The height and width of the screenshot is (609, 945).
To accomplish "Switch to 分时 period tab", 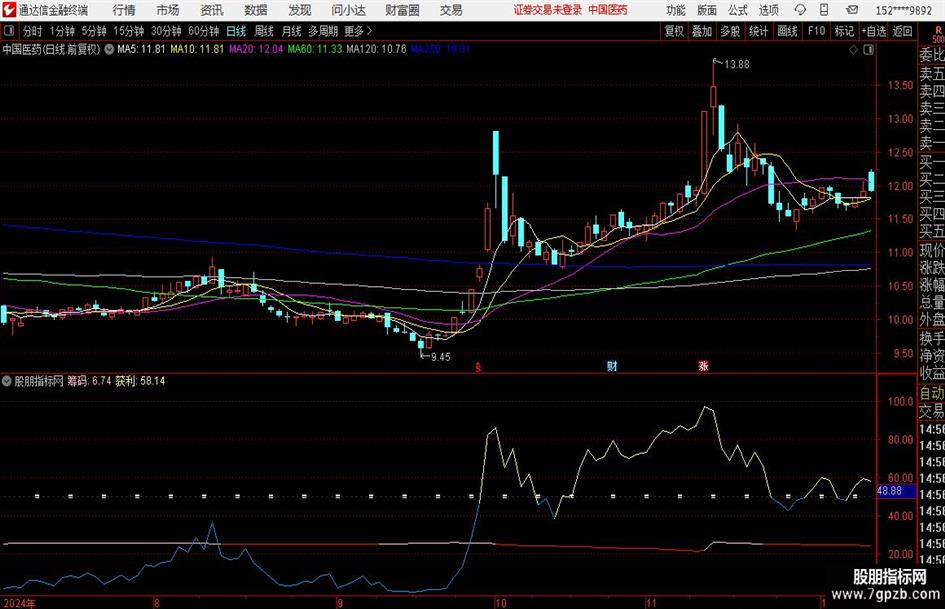I will point(33,31).
